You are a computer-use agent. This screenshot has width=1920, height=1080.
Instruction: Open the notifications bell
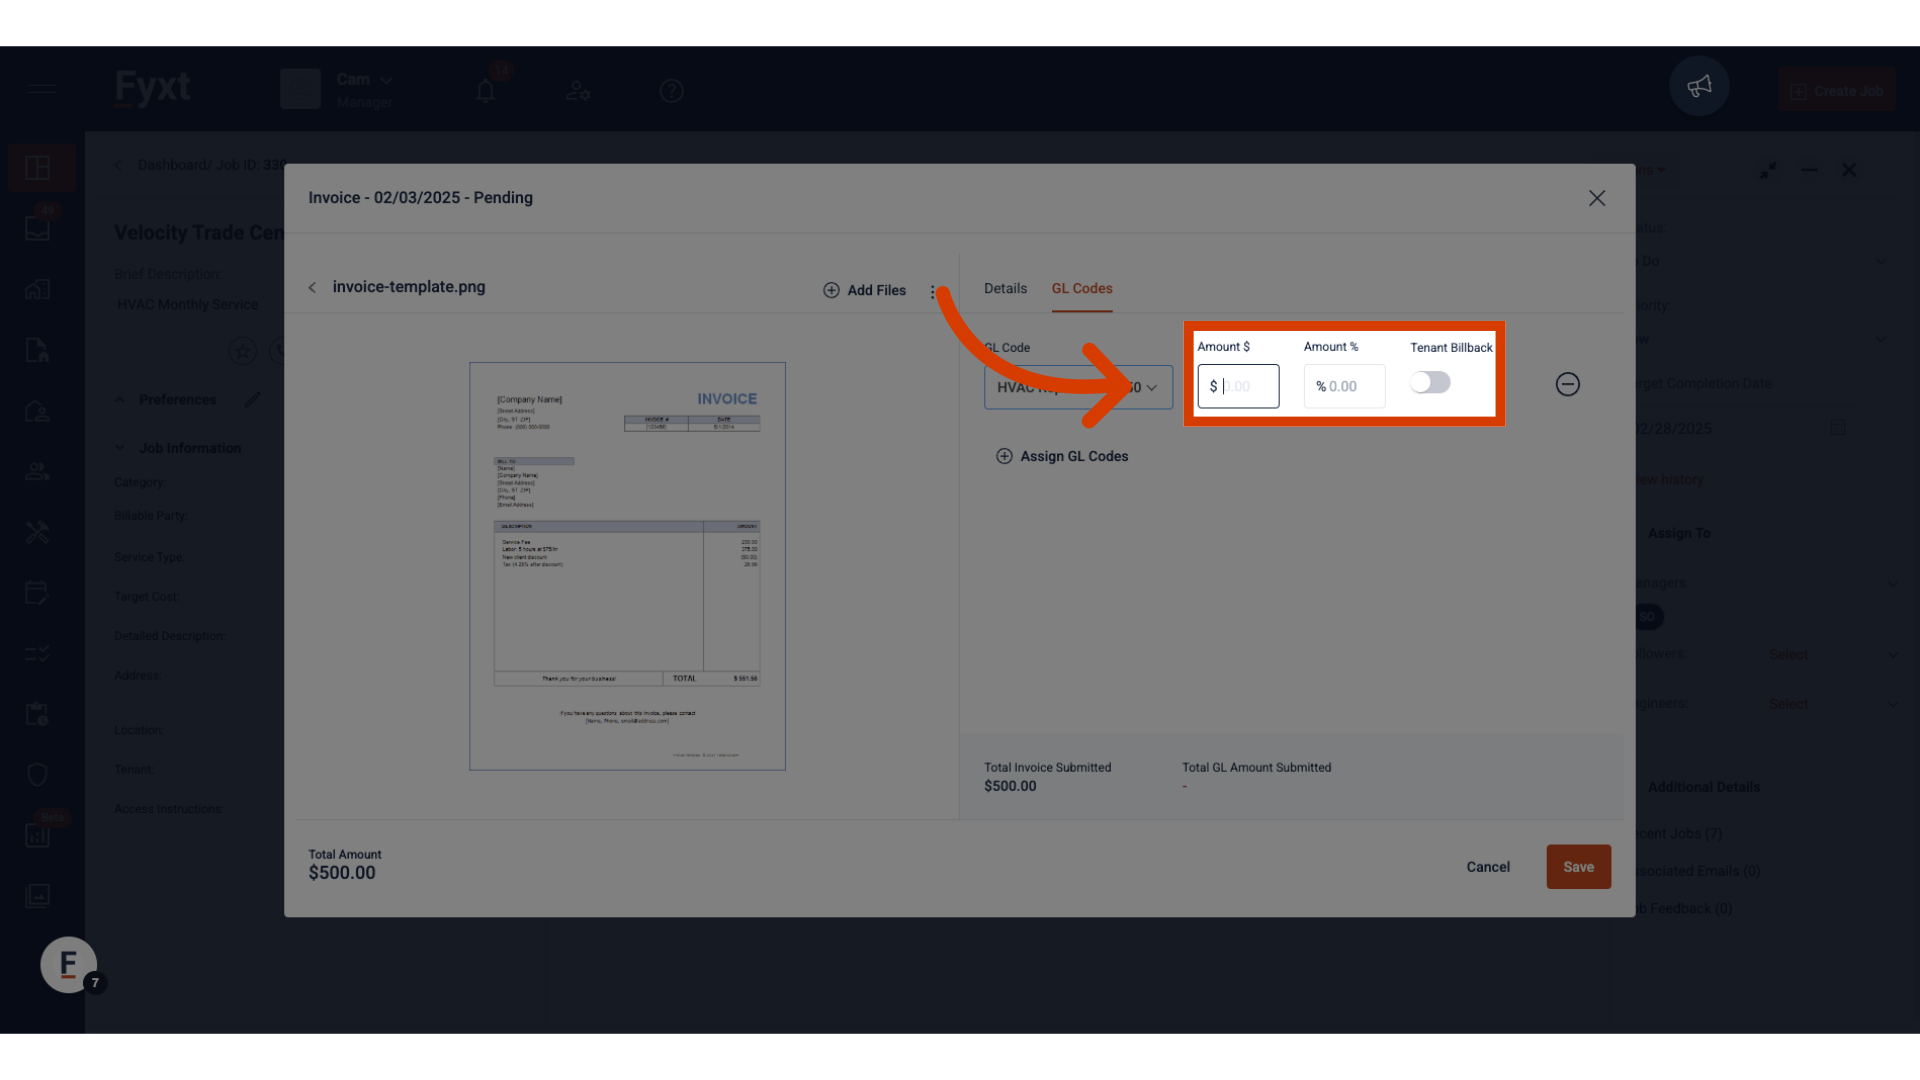point(486,91)
